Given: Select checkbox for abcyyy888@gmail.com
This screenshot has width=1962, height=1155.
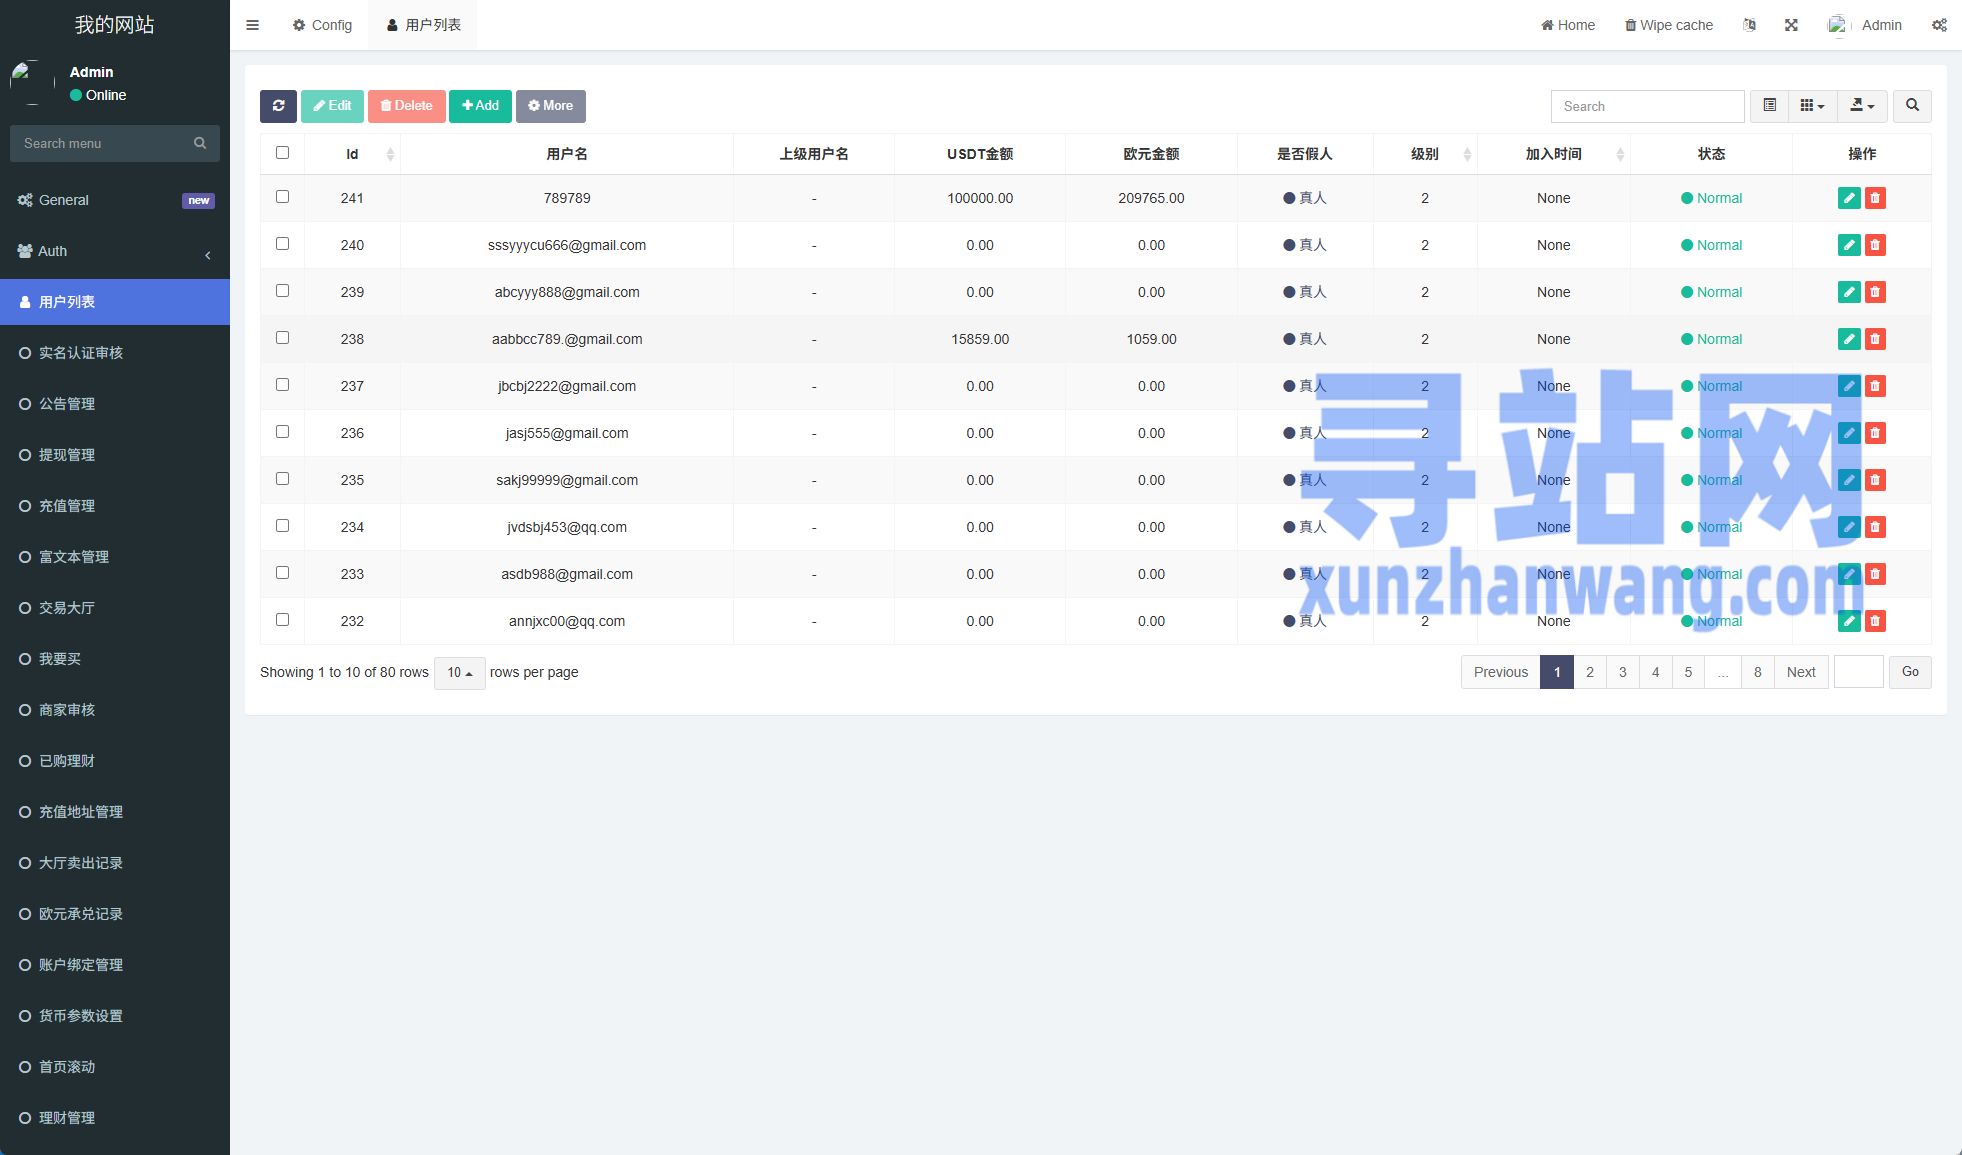Looking at the screenshot, I should click(x=282, y=291).
